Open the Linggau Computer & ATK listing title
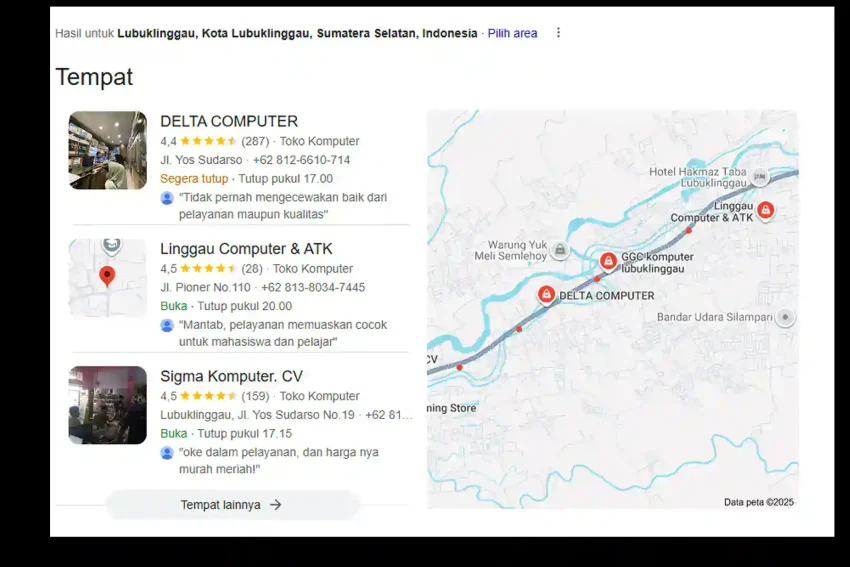This screenshot has width=850, height=567. click(x=246, y=248)
